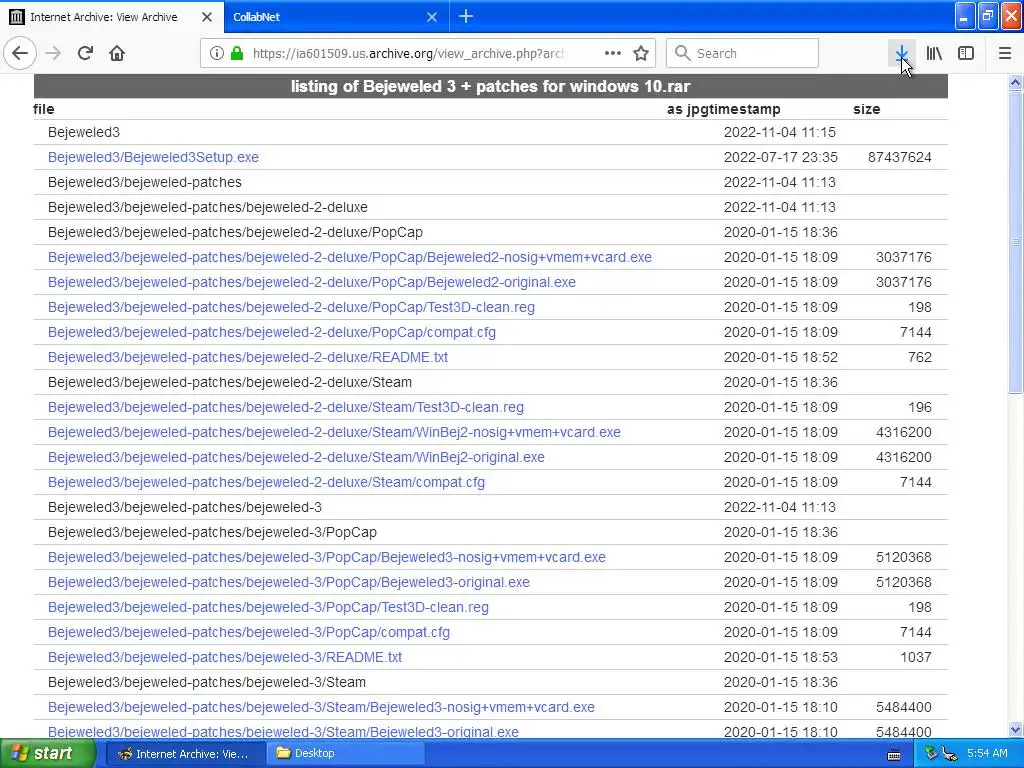This screenshot has height=768, width=1024.
Task: Switch to the CollabNet tab
Action: pos(336,16)
